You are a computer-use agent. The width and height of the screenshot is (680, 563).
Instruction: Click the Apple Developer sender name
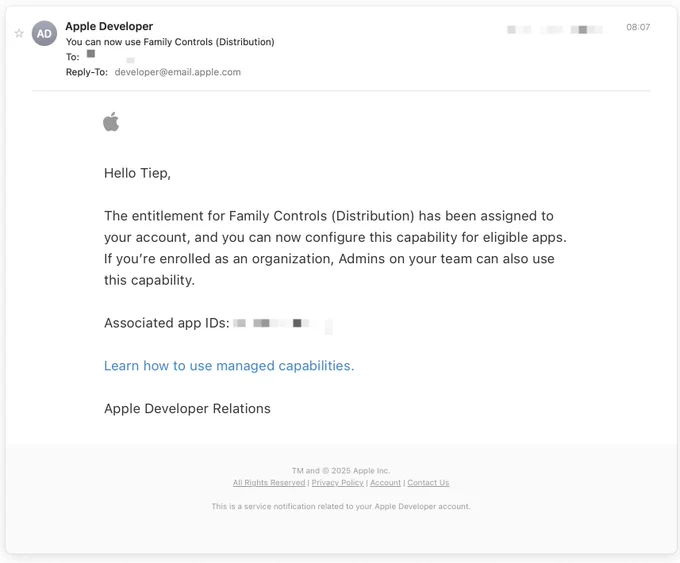(x=109, y=26)
